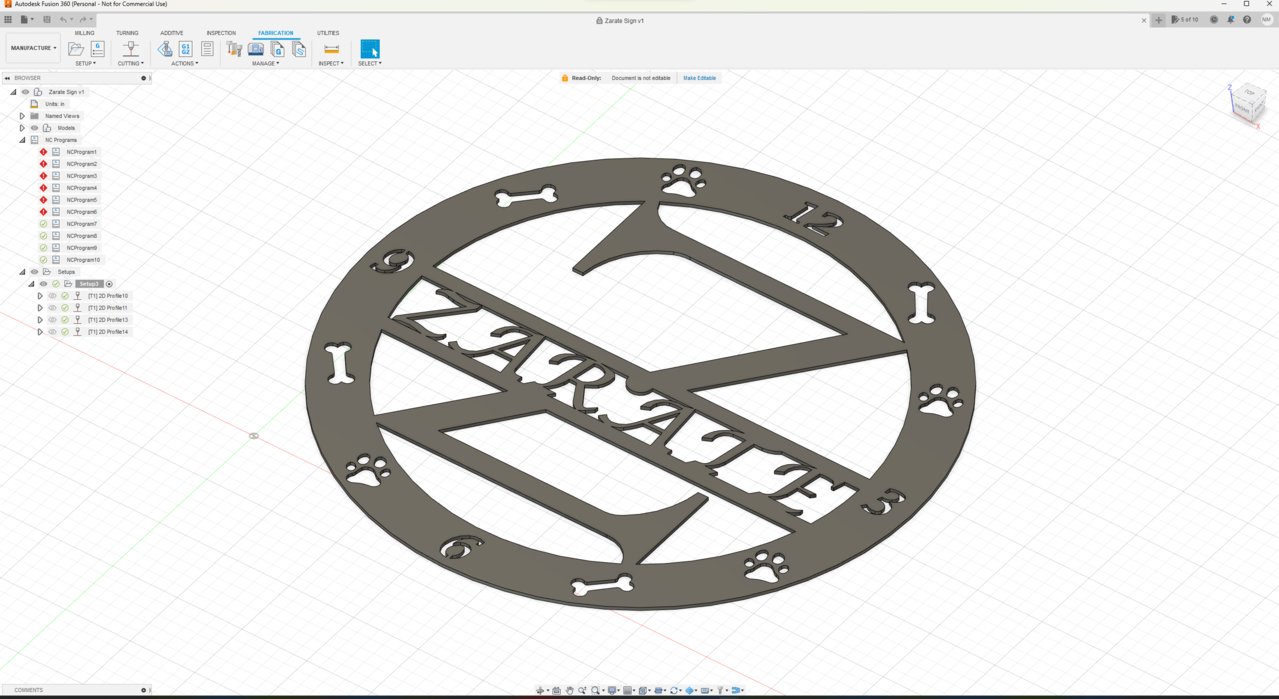
Task: Switch to the UTILITIES tab
Action: [x=328, y=33]
